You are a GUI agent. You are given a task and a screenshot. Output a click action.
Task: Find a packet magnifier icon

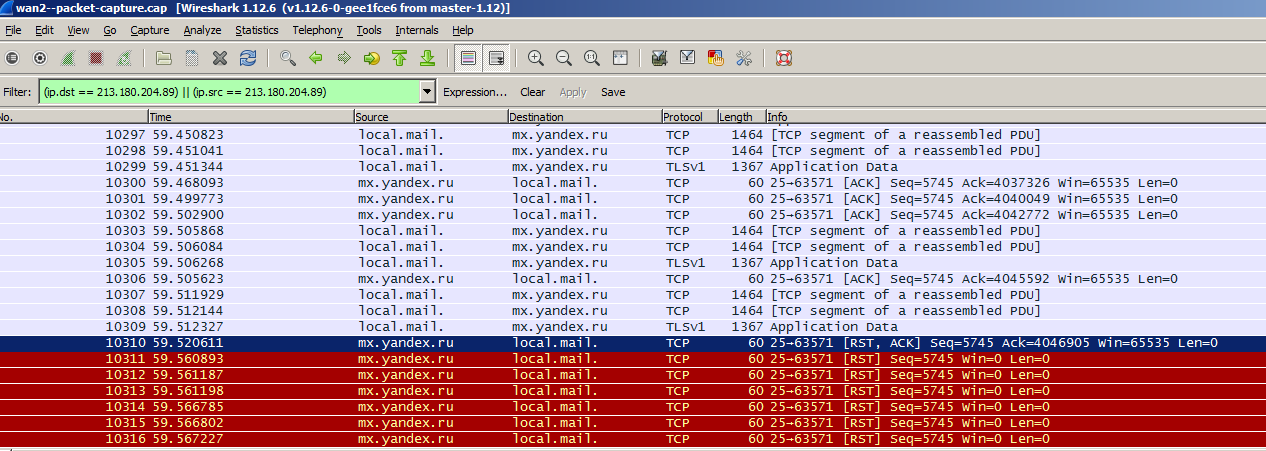[288, 58]
